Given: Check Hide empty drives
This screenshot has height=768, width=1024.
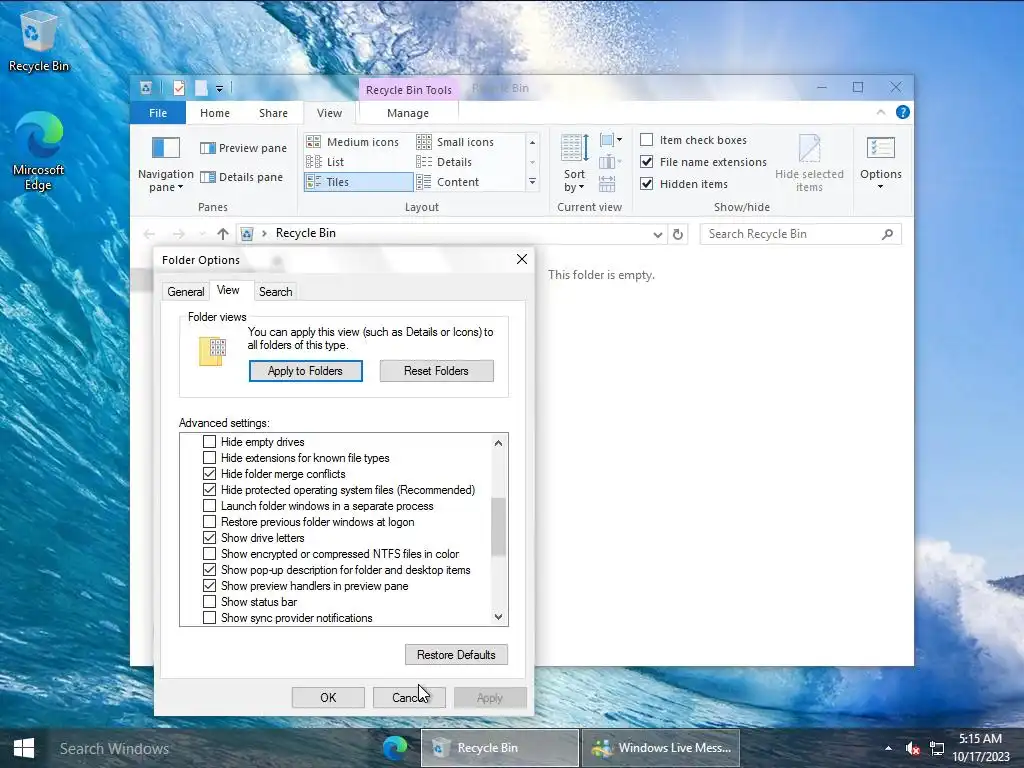Looking at the screenshot, I should (210, 442).
